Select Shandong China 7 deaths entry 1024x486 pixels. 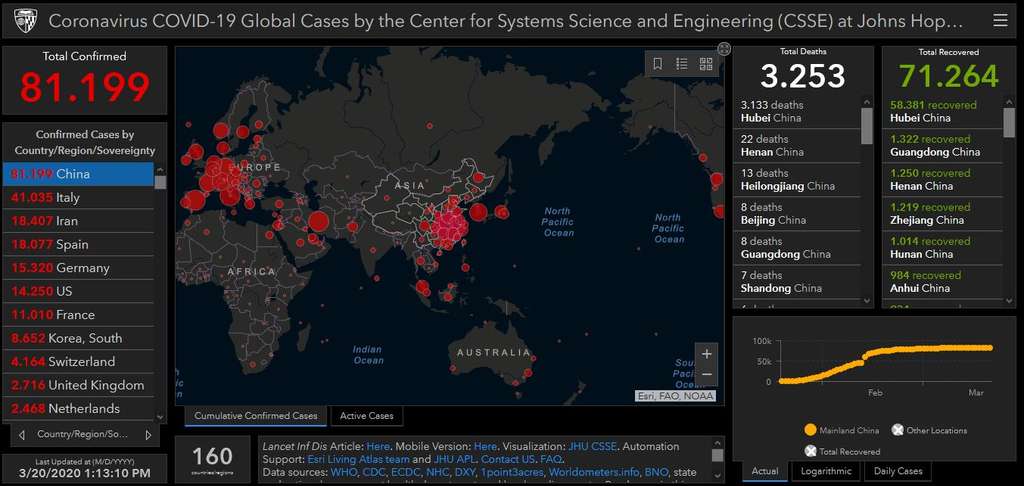pyautogui.click(x=797, y=282)
